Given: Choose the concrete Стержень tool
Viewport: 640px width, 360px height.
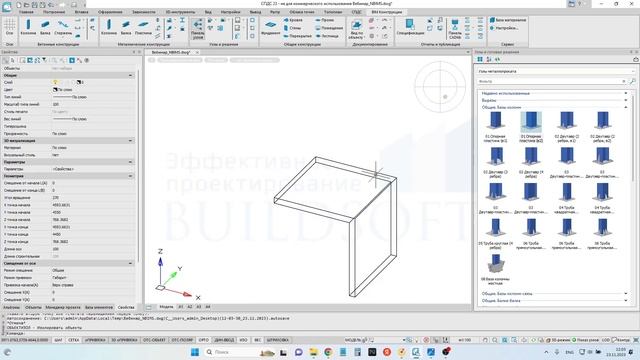Looking at the screenshot, I should [63, 27].
